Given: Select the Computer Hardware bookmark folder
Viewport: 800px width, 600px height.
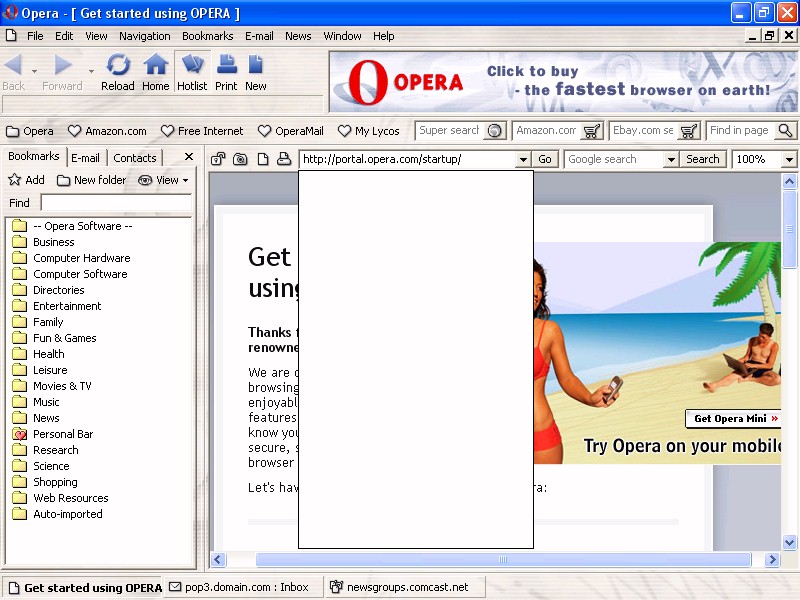Looking at the screenshot, I should coord(81,258).
